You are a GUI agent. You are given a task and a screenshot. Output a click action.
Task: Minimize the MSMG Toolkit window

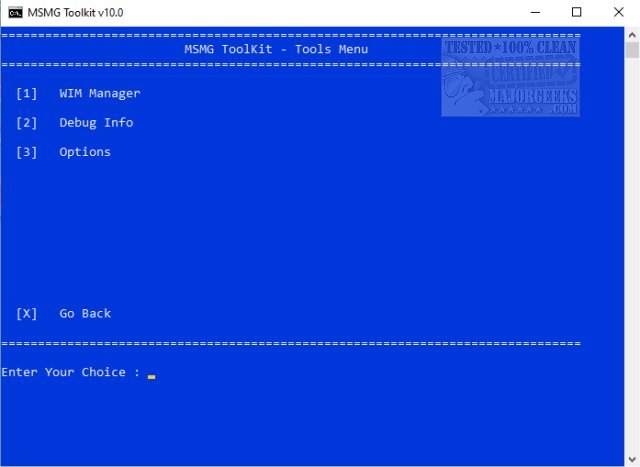tap(535, 13)
